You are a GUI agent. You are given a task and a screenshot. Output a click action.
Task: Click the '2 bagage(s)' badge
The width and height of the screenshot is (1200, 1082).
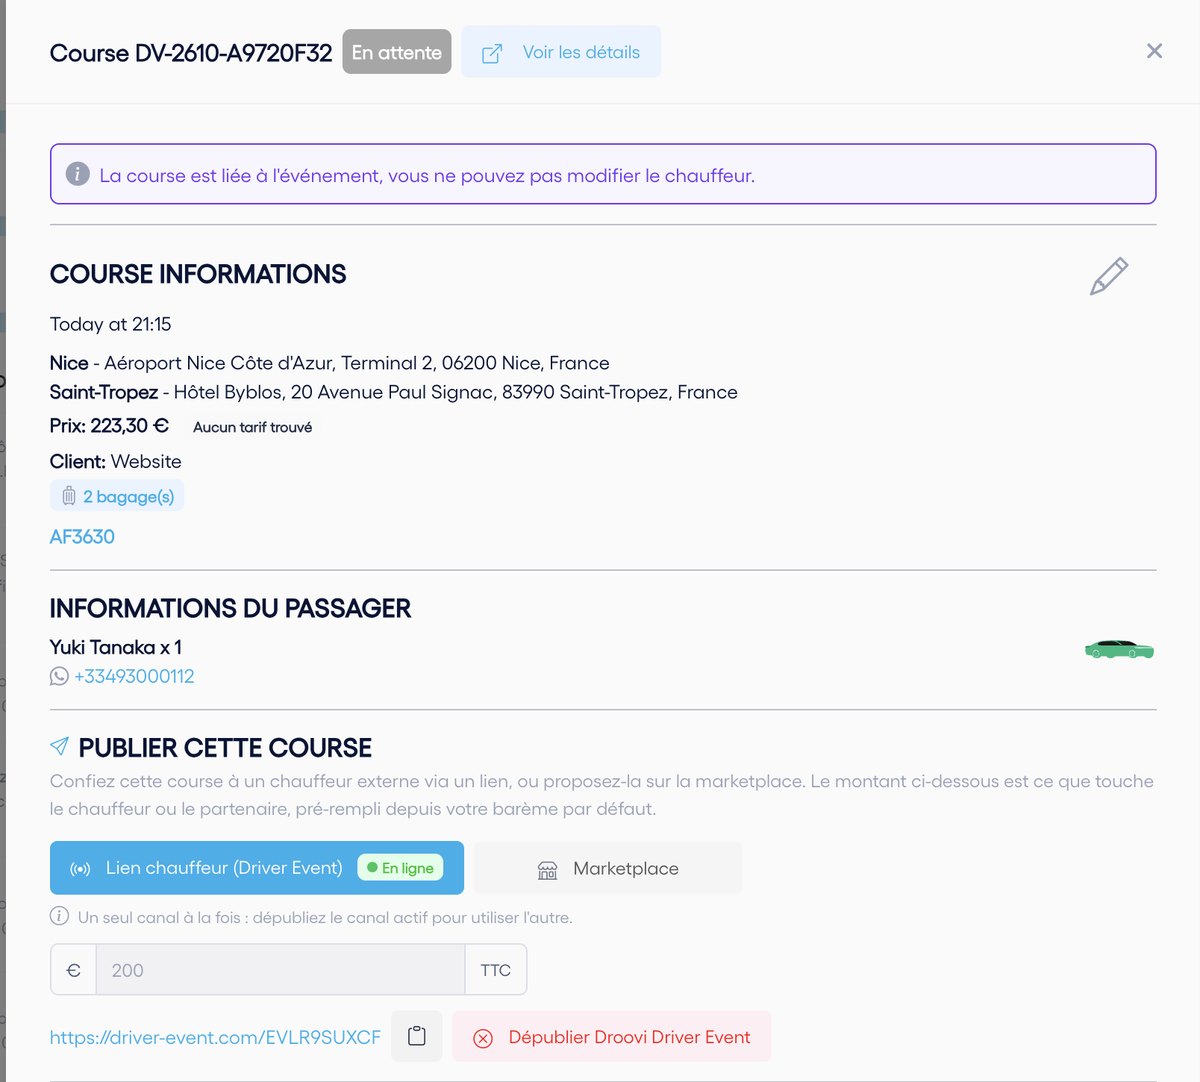(117, 496)
